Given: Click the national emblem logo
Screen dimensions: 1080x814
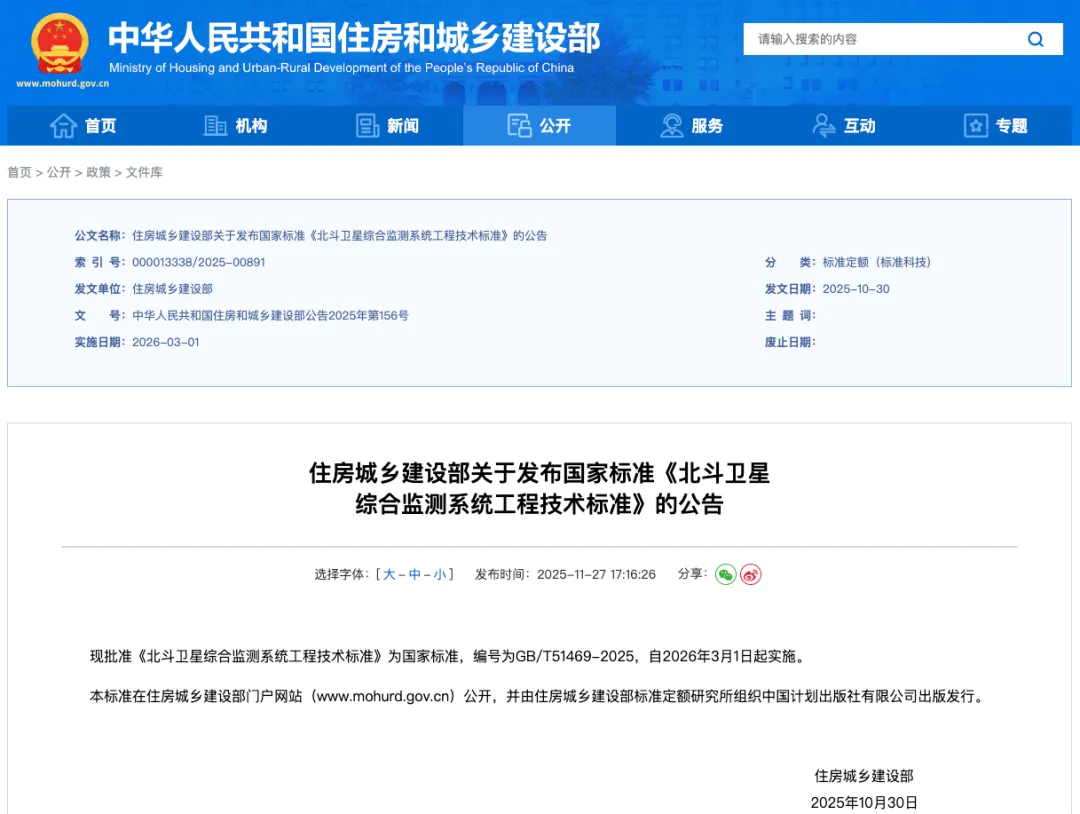Looking at the screenshot, I should (59, 44).
